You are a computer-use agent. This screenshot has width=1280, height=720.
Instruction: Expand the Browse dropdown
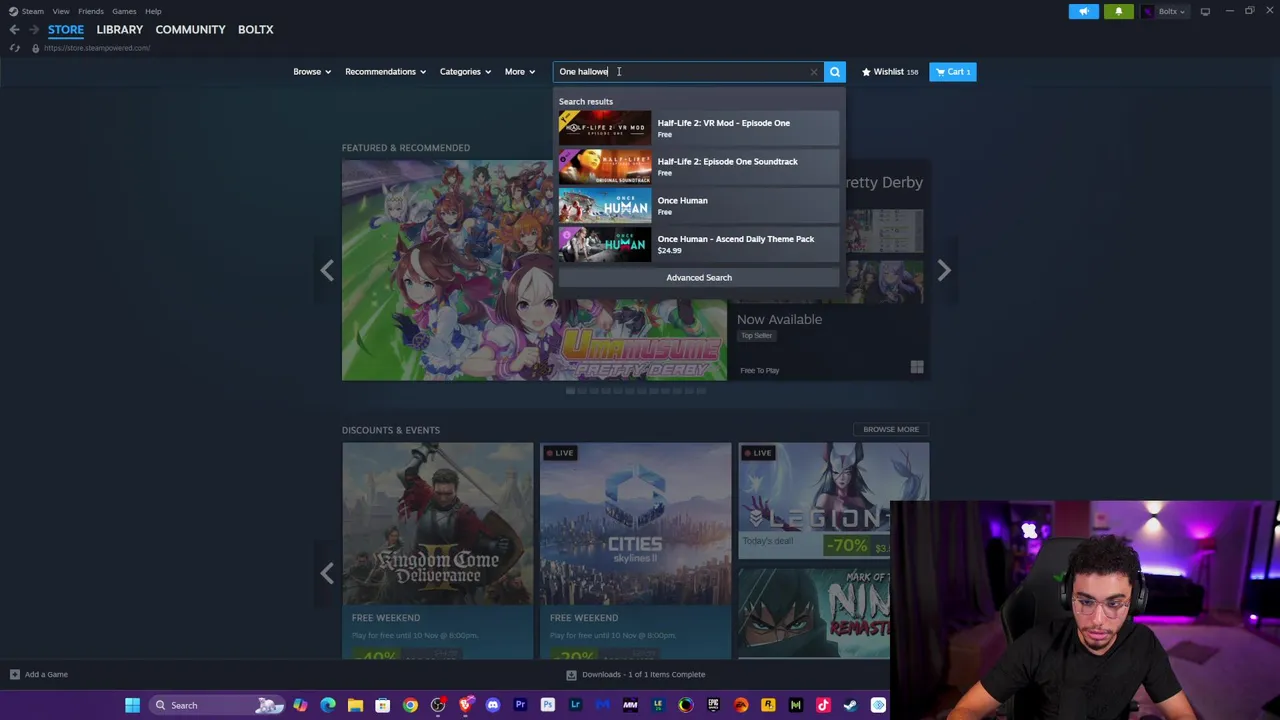coord(311,72)
